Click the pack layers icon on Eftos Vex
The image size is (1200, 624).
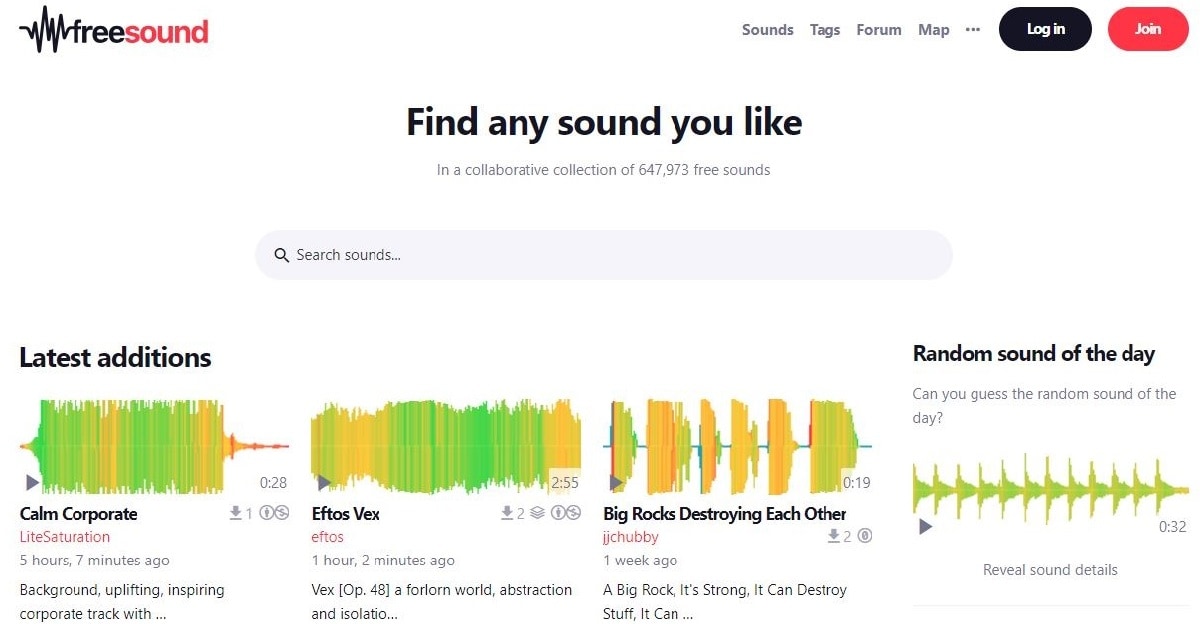[x=538, y=513]
